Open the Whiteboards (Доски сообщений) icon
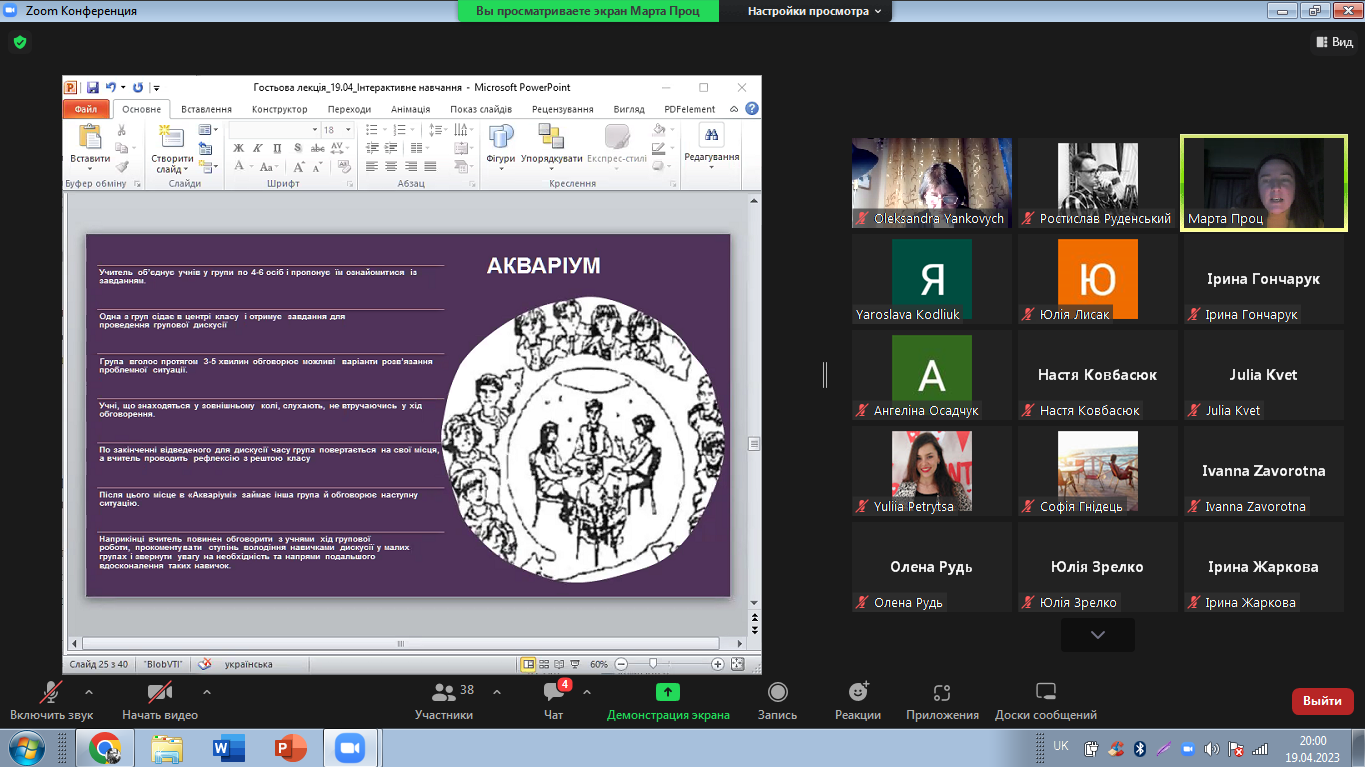 coord(1045,693)
